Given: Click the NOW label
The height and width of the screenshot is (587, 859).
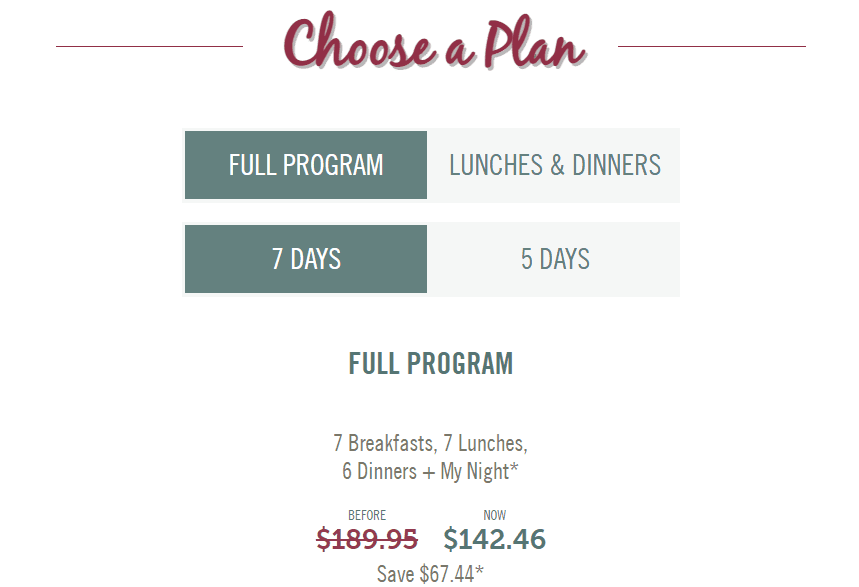Looking at the screenshot, I should [494, 515].
